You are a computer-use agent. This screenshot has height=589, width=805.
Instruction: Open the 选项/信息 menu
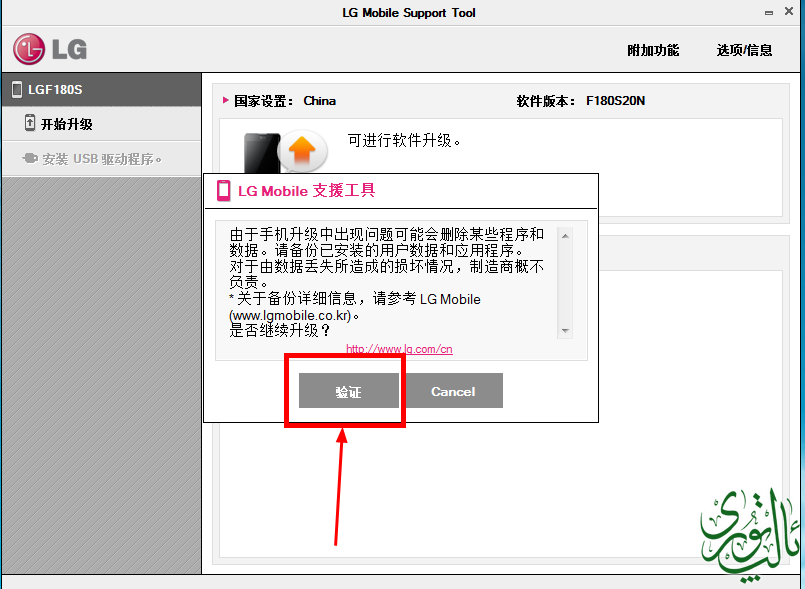point(744,50)
